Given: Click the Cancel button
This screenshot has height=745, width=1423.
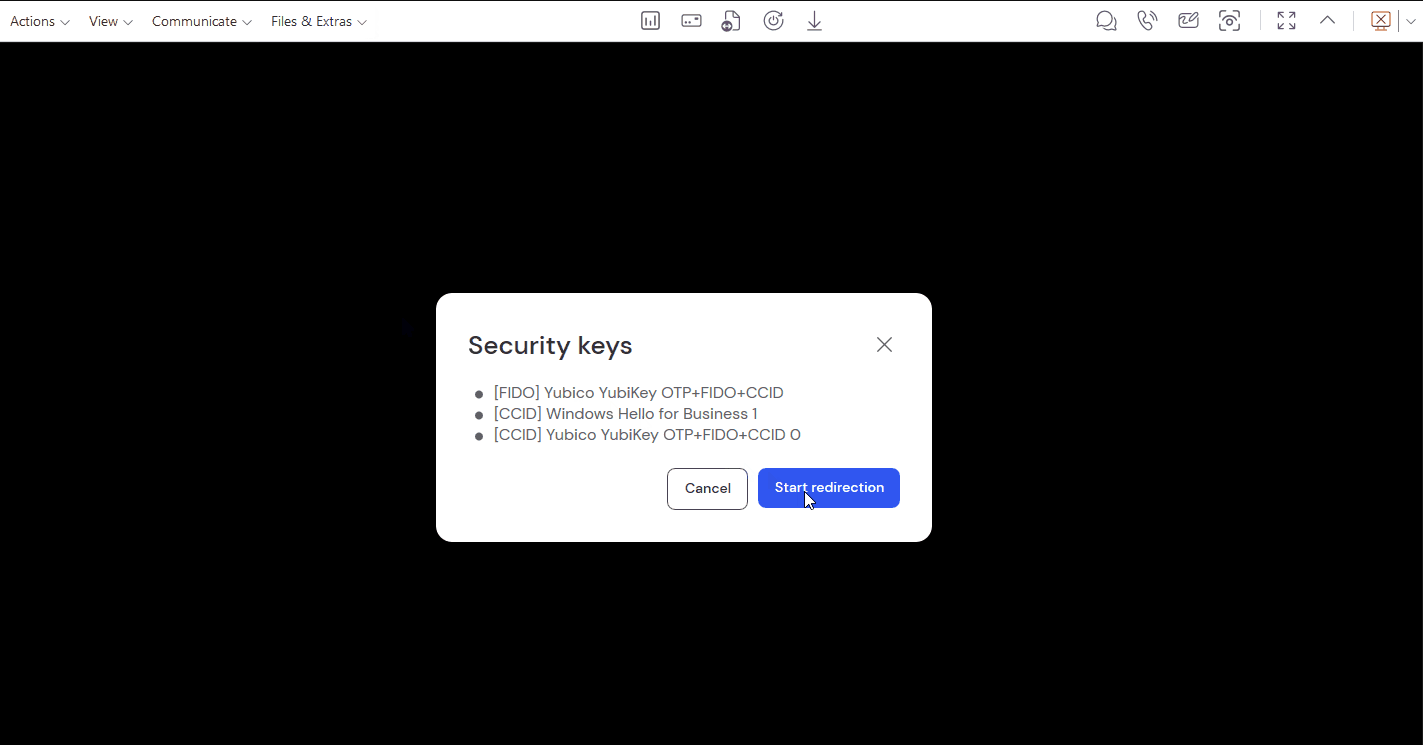Looking at the screenshot, I should 707,489.
